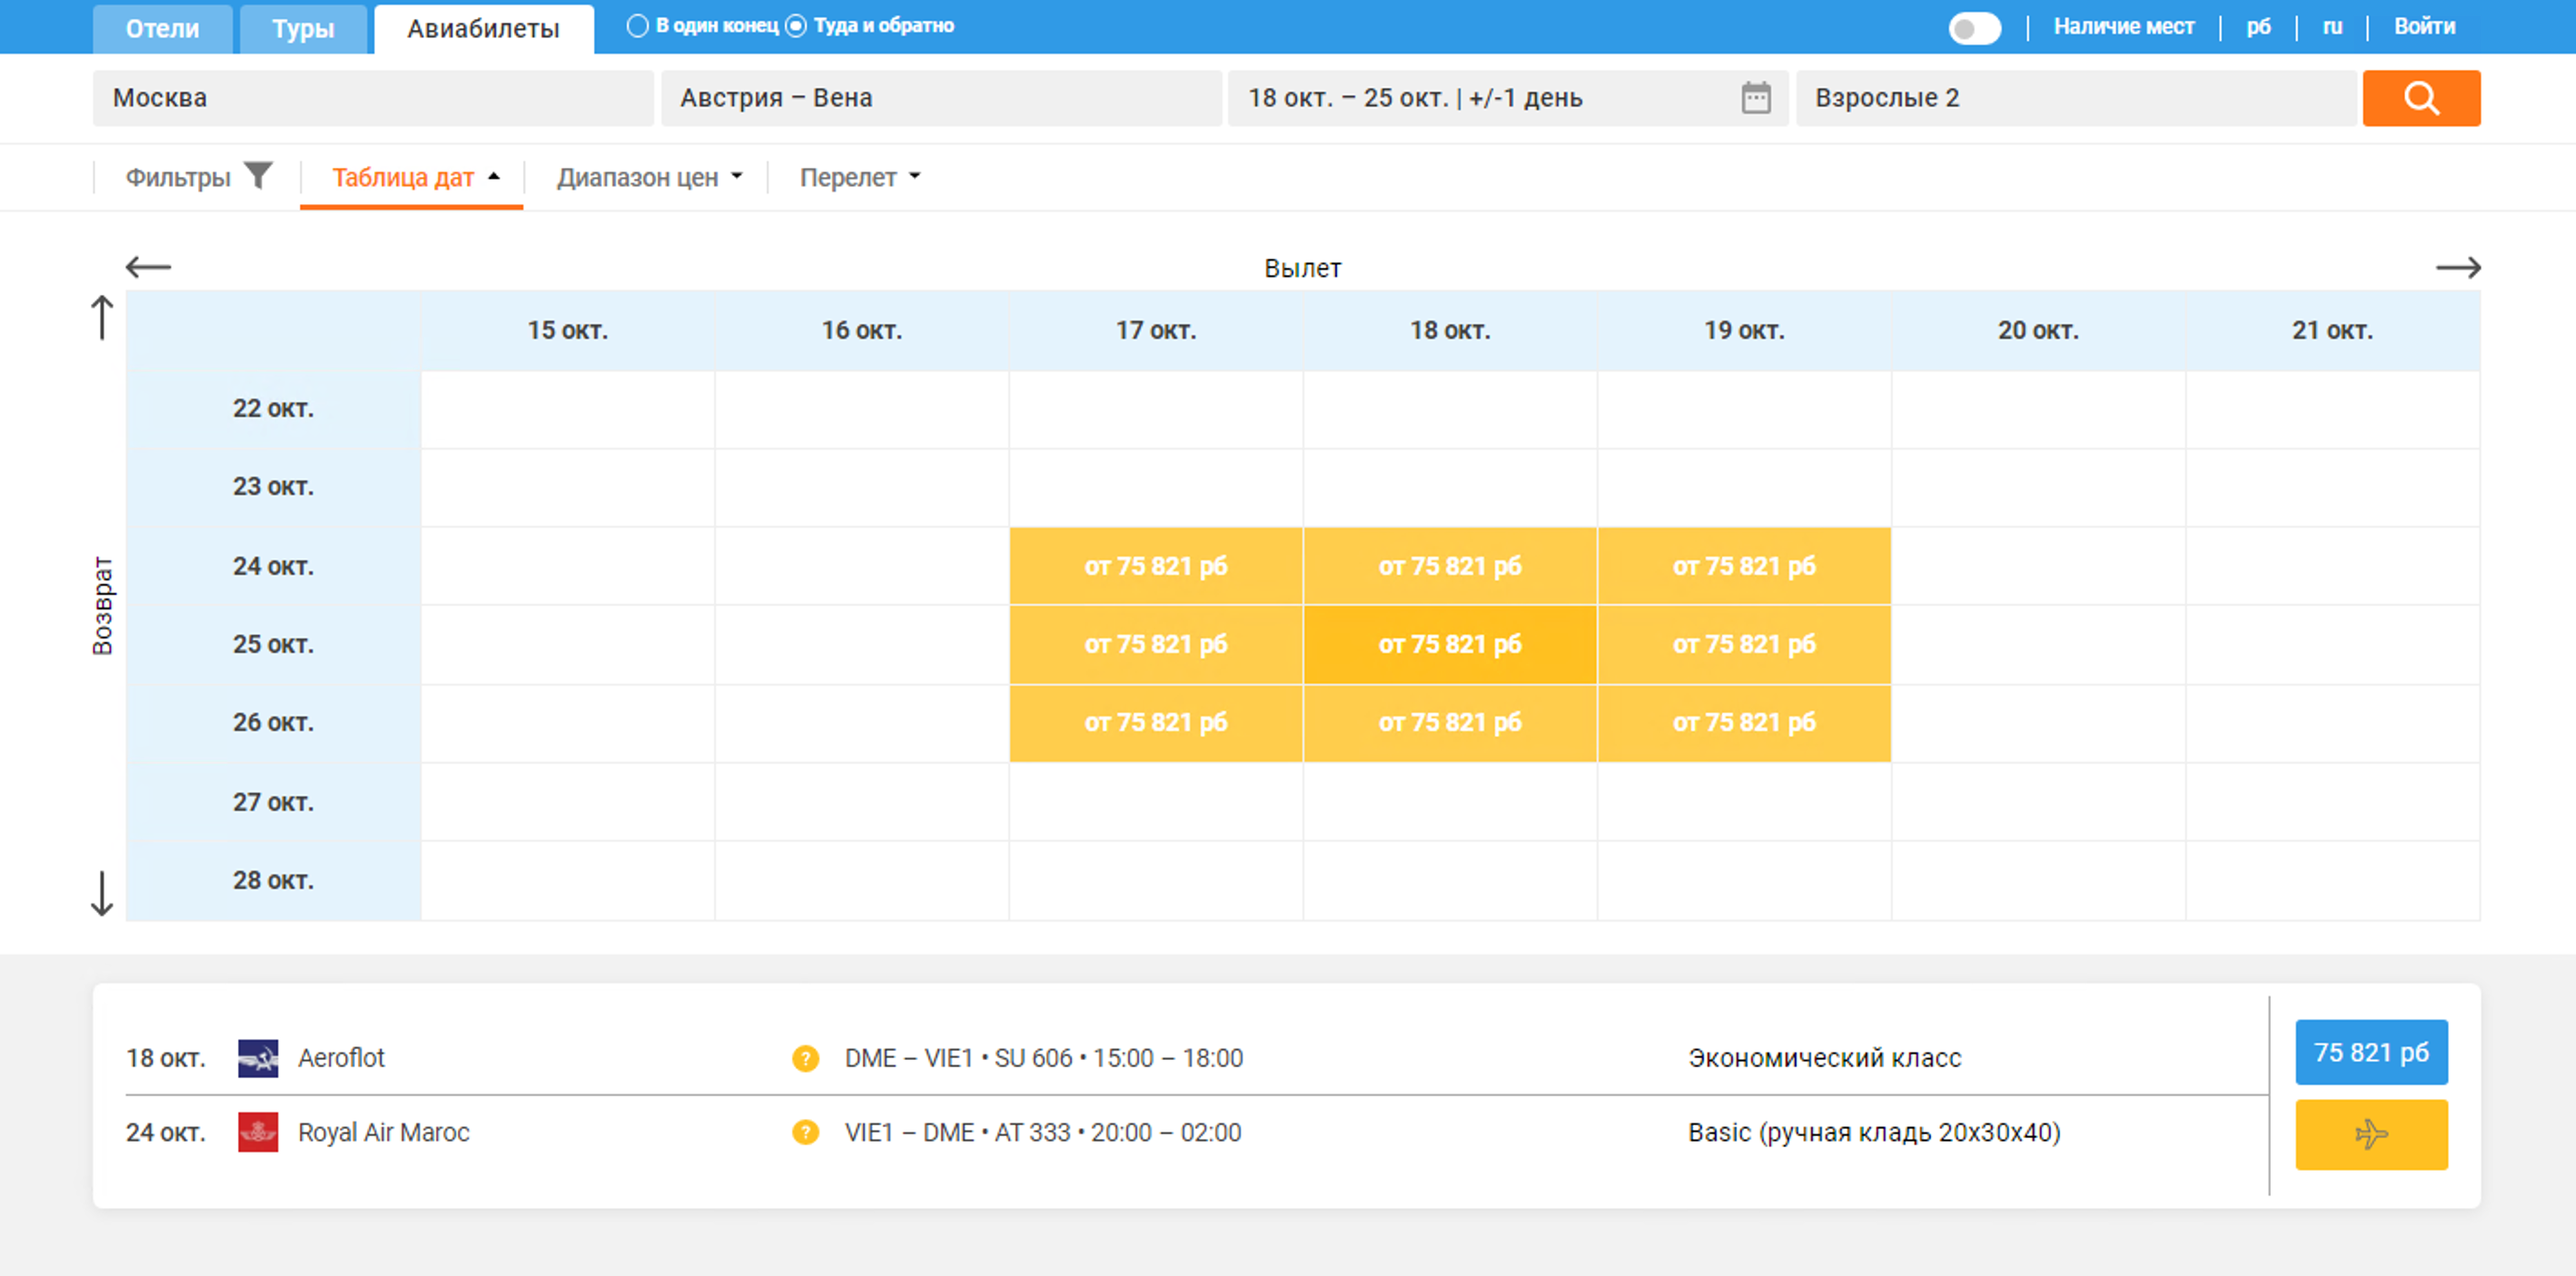Click the yellow airplane button
Image resolution: width=2576 pixels, height=1276 pixels.
tap(2370, 1134)
